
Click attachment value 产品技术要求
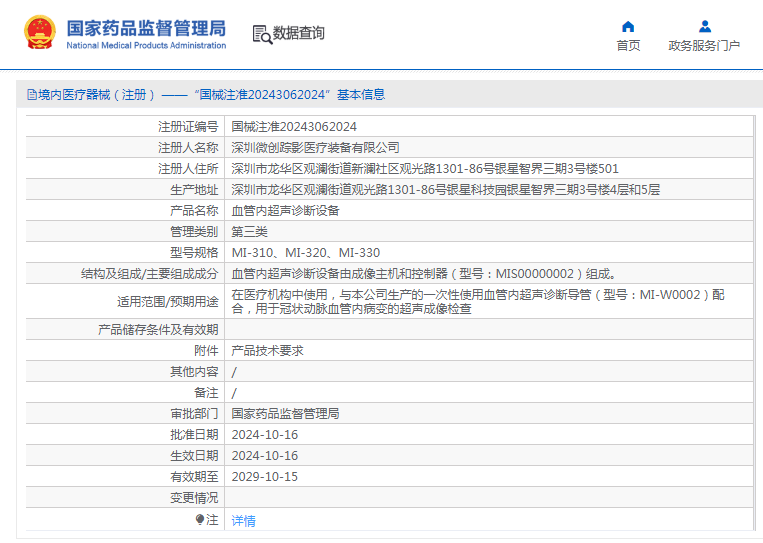pyautogui.click(x=267, y=350)
